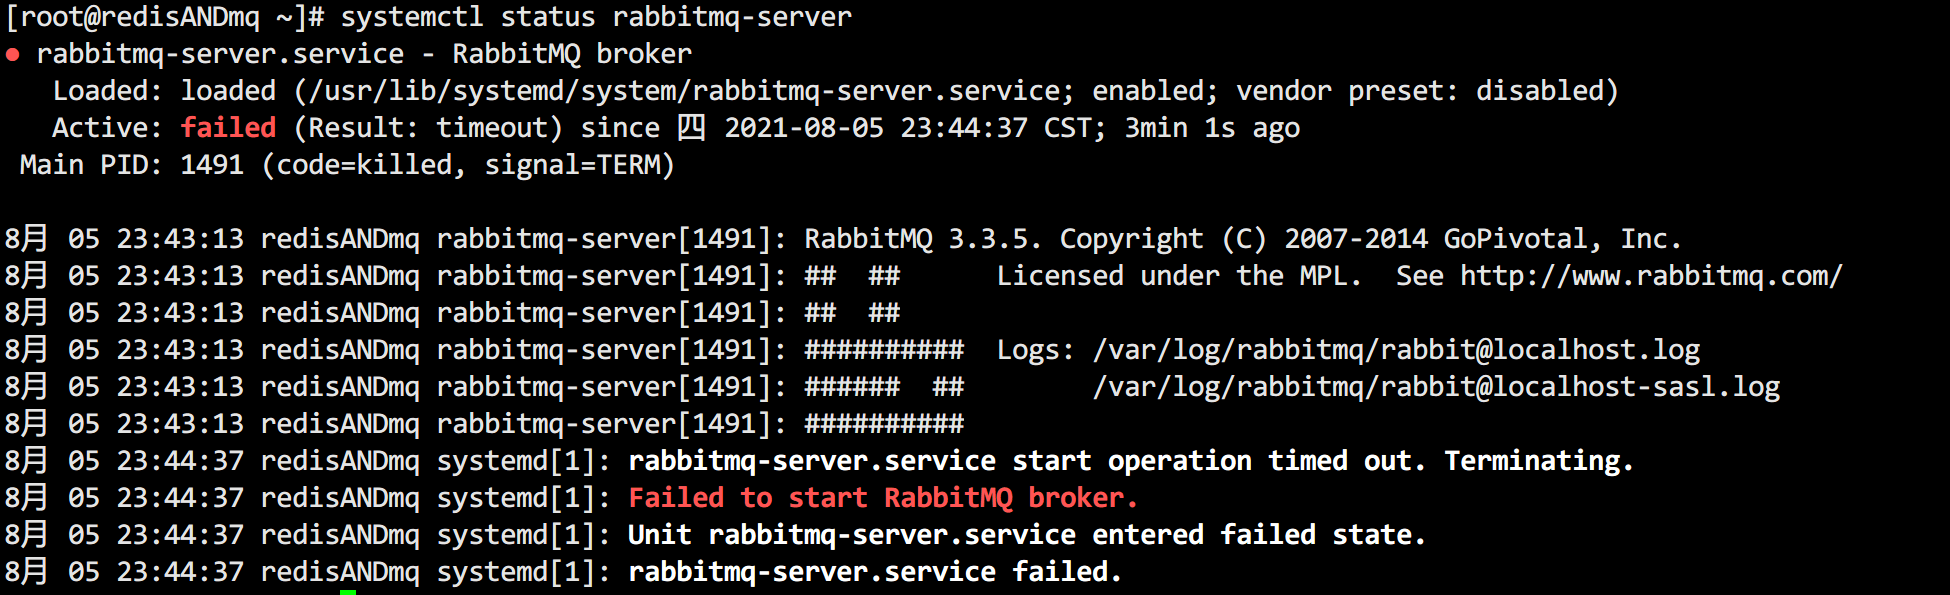Click the red "Failed to start RabbitMQ broker." message
Screen dimensions: 1950x595
click(882, 498)
